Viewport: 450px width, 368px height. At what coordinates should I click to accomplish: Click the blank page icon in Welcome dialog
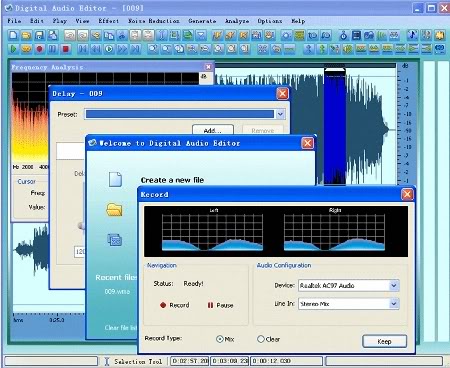coord(115,179)
